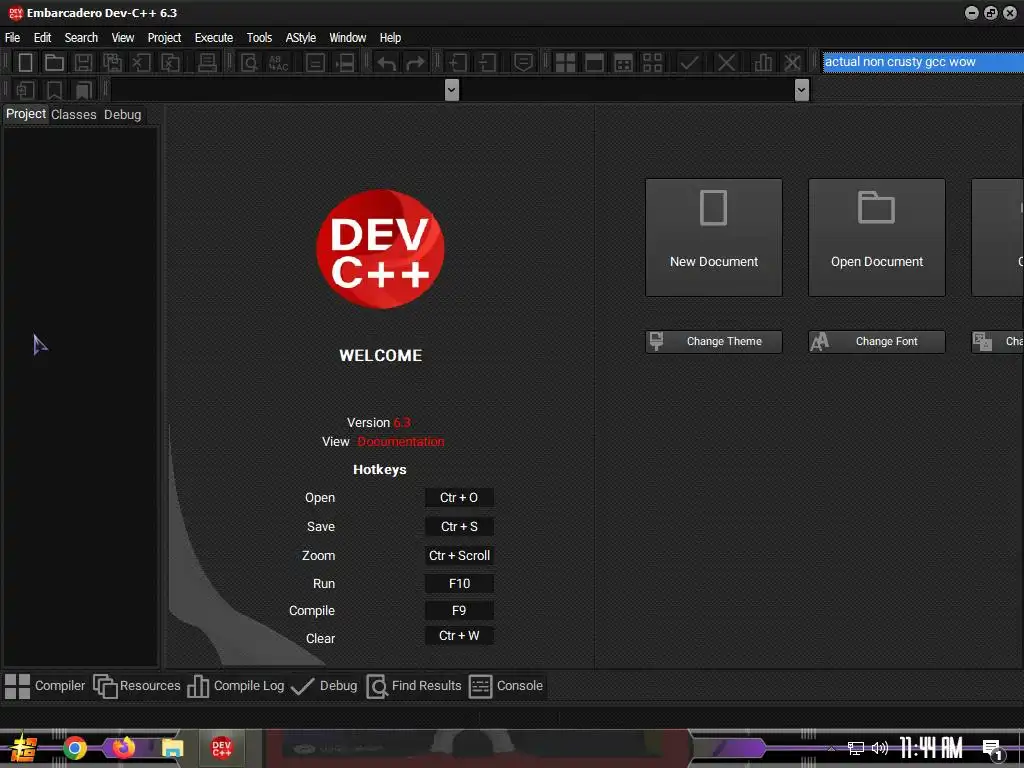Screen dimensions: 1024x768
Task: Click the New file toolbar icon
Action: point(25,63)
